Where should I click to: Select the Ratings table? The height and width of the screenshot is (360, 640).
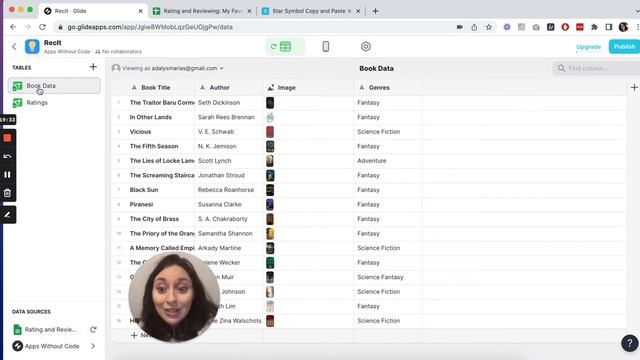coord(54,102)
